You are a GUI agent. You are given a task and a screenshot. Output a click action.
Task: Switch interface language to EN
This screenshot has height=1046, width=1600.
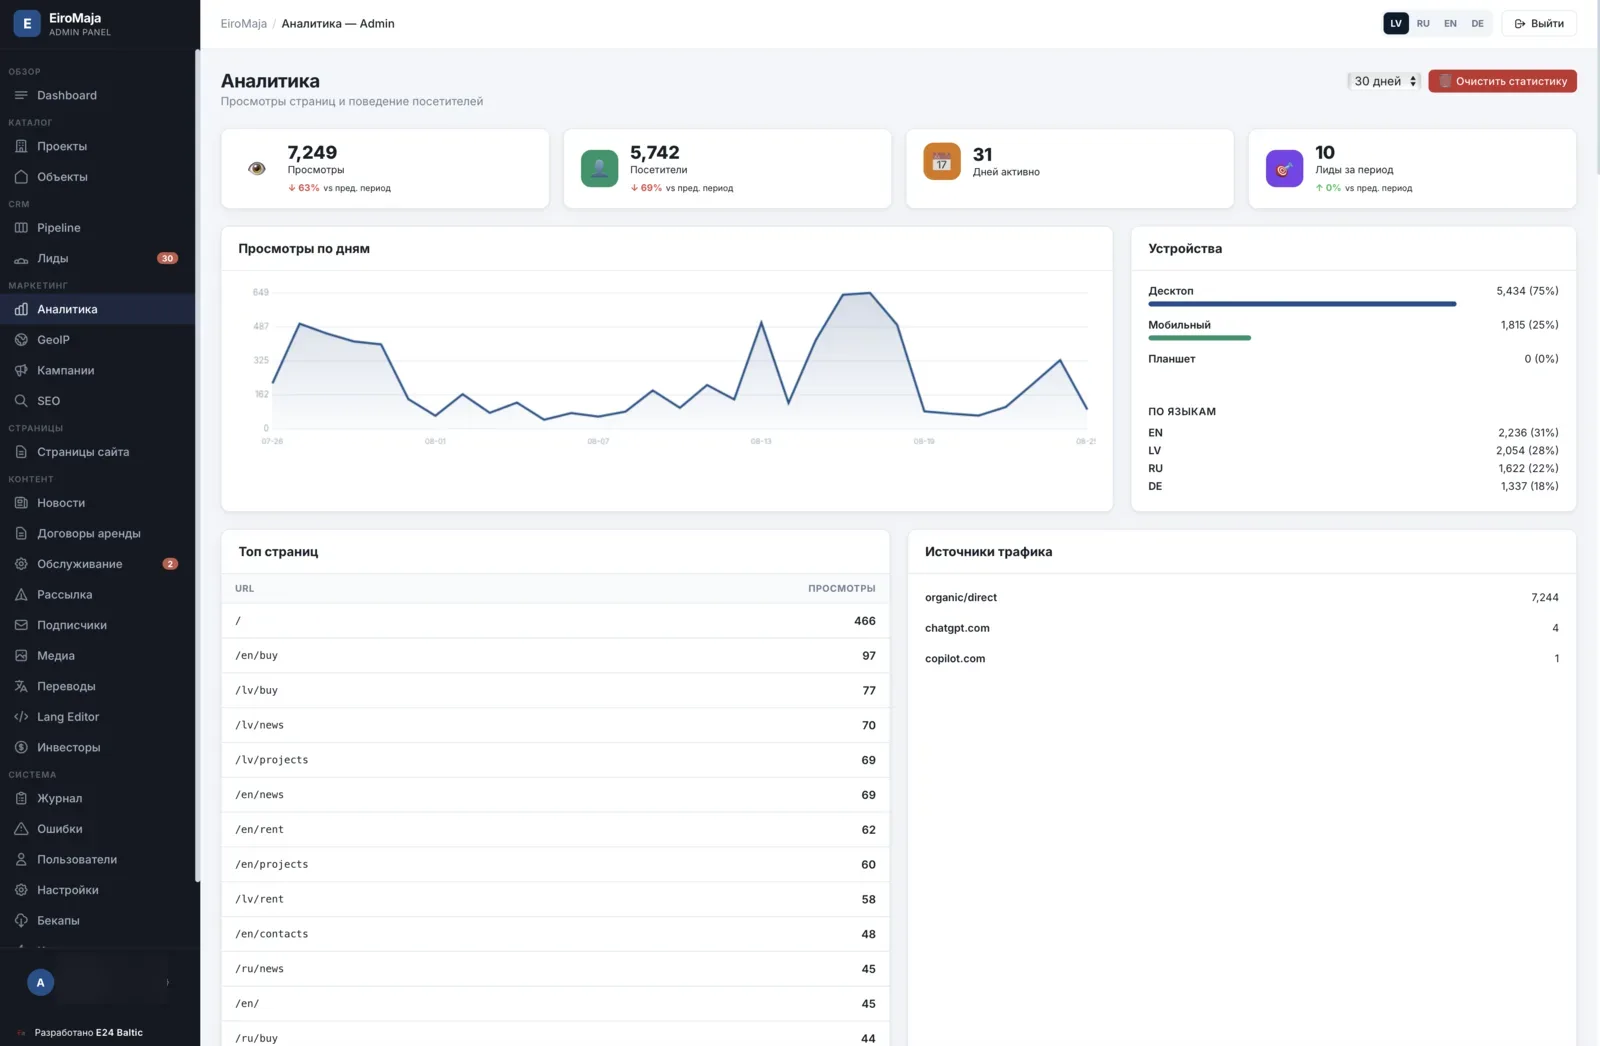pyautogui.click(x=1450, y=23)
